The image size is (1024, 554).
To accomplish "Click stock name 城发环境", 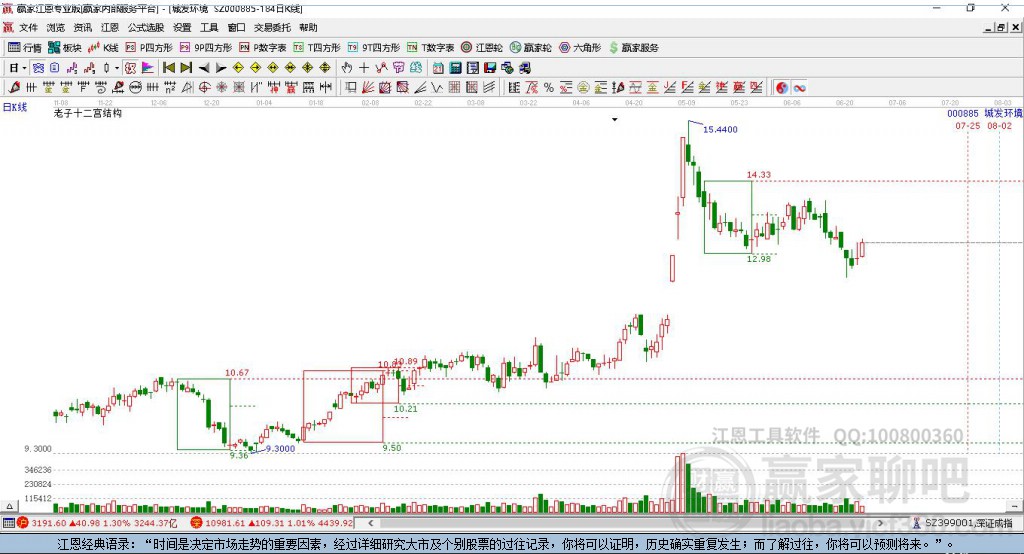I will pos(1003,114).
